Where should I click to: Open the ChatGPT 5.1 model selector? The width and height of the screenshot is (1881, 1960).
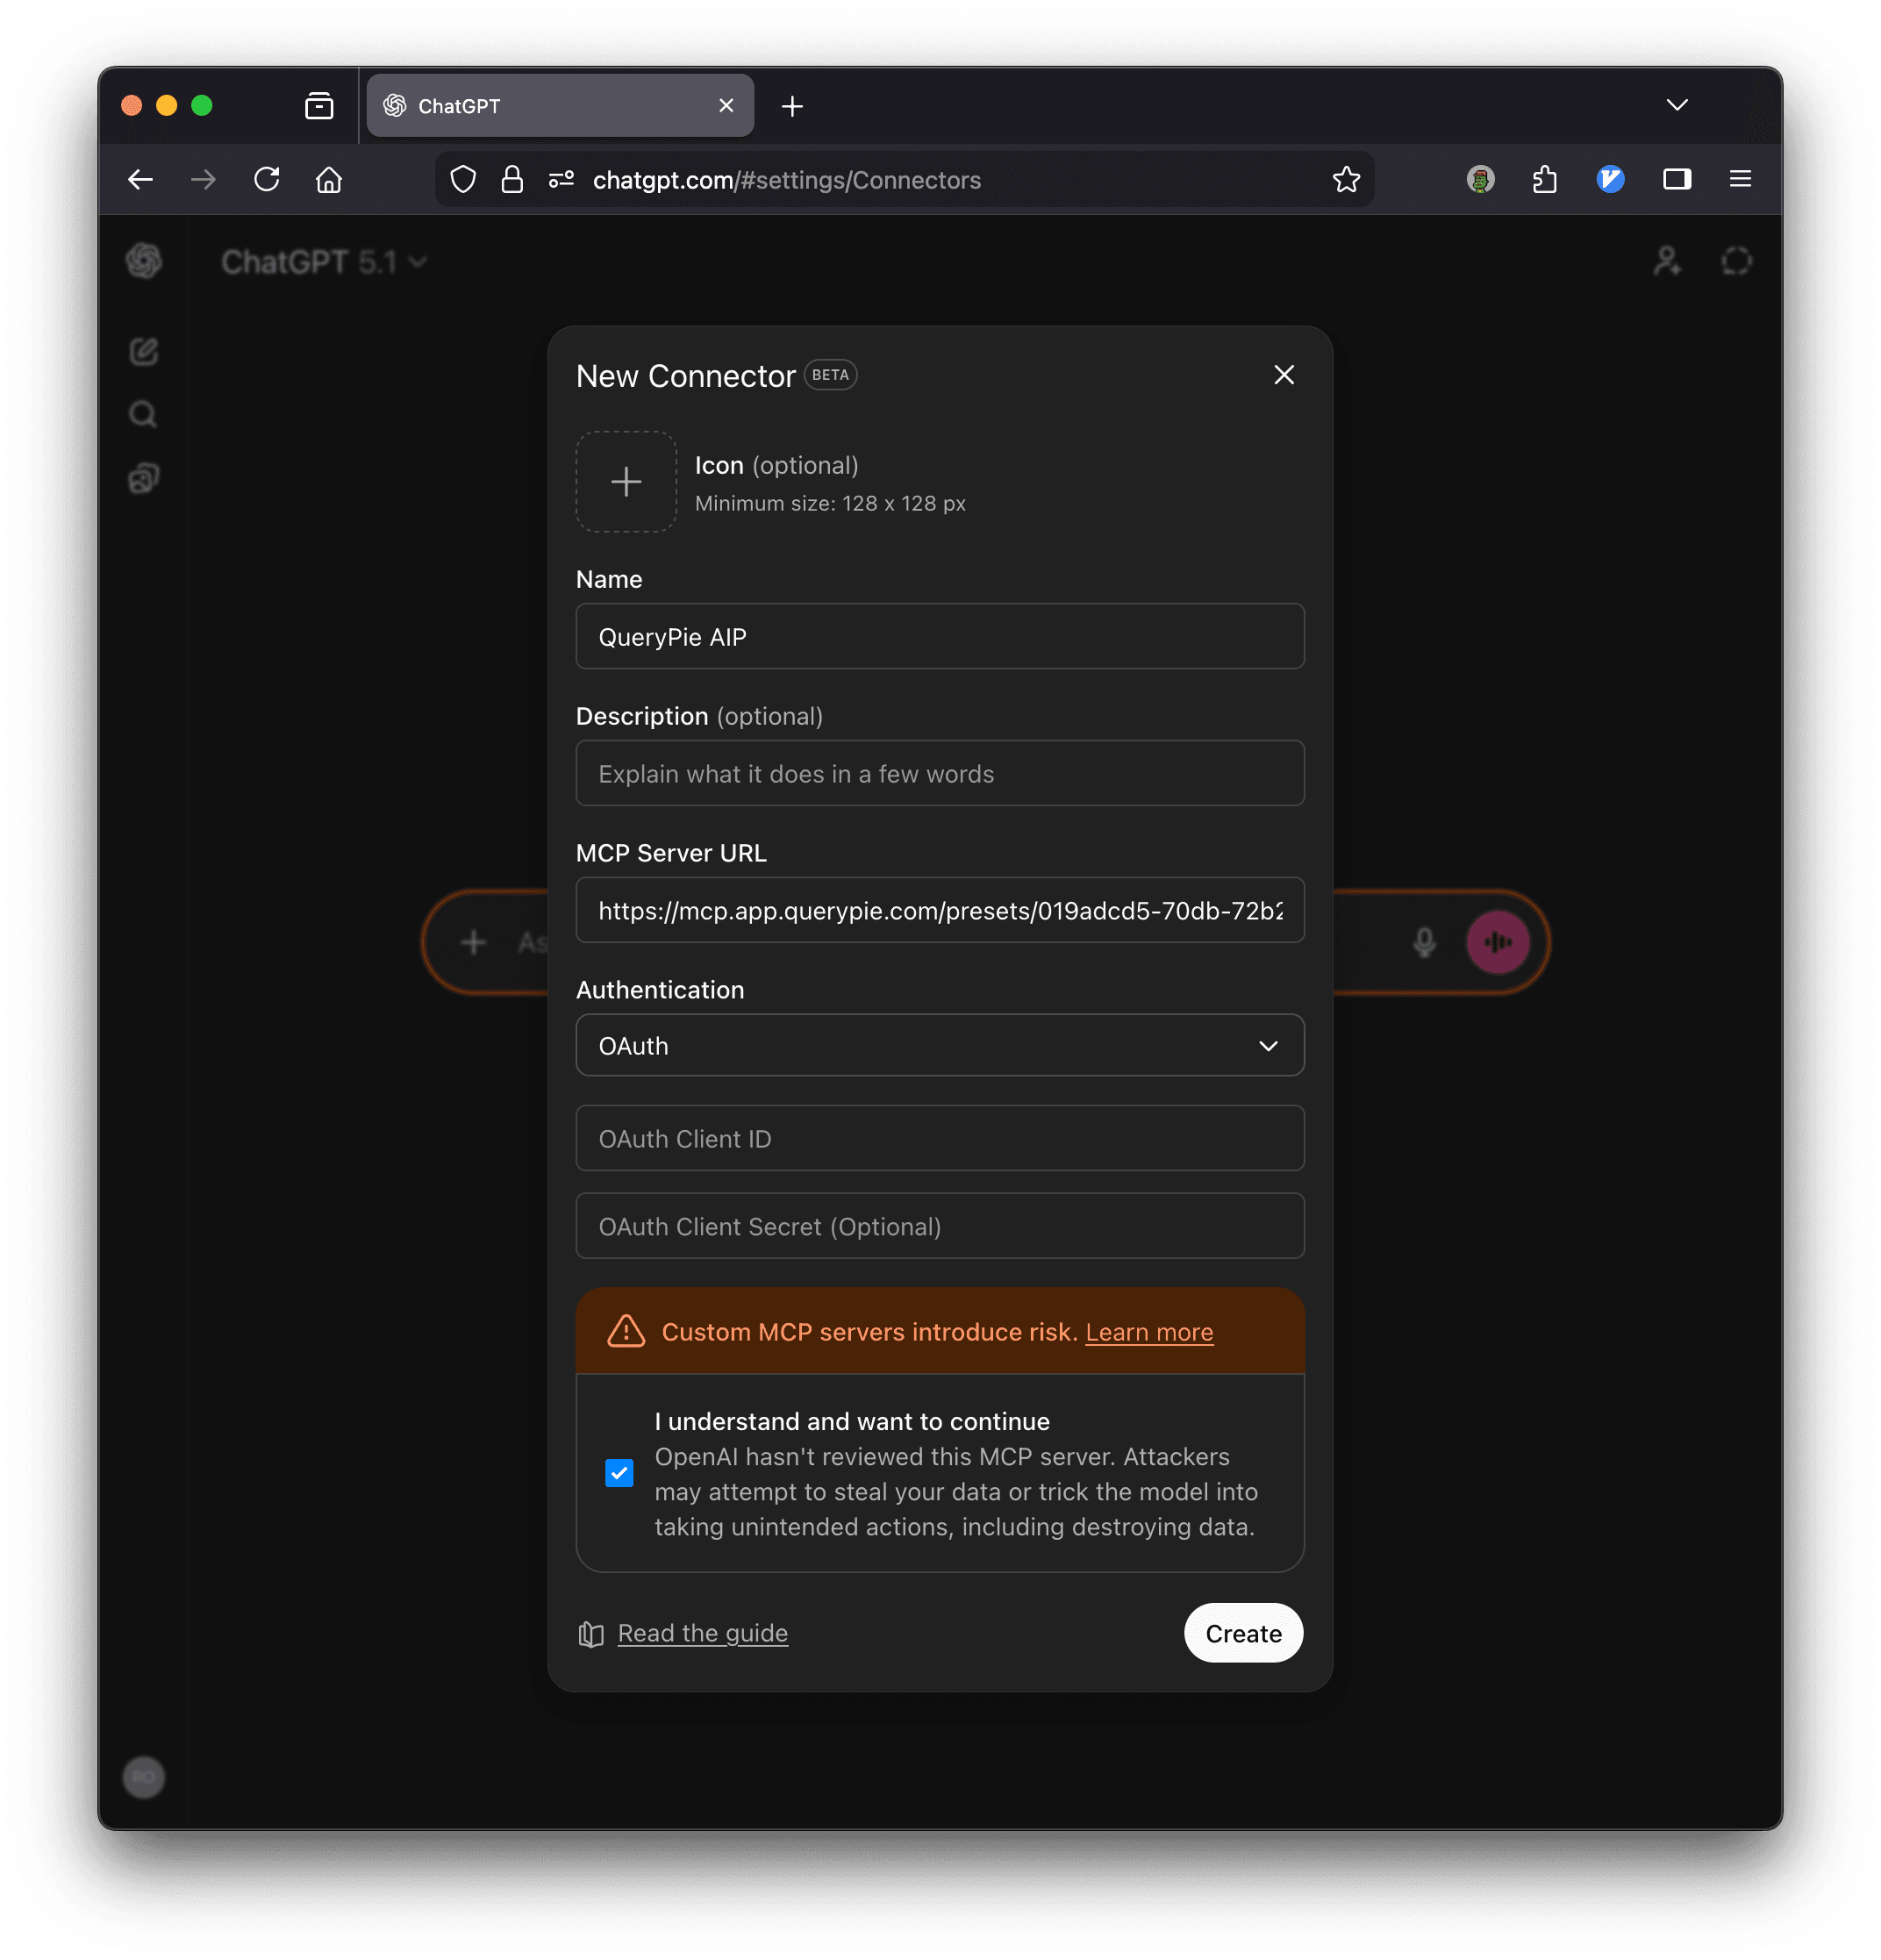tap(323, 261)
